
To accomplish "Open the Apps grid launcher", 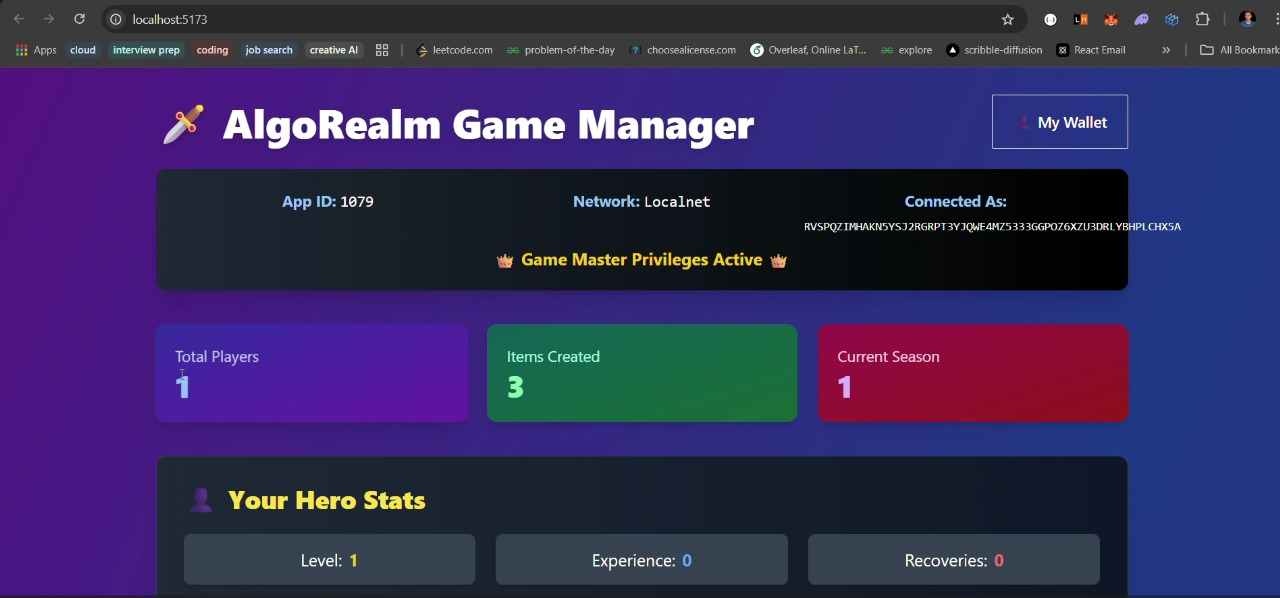I will coord(20,50).
